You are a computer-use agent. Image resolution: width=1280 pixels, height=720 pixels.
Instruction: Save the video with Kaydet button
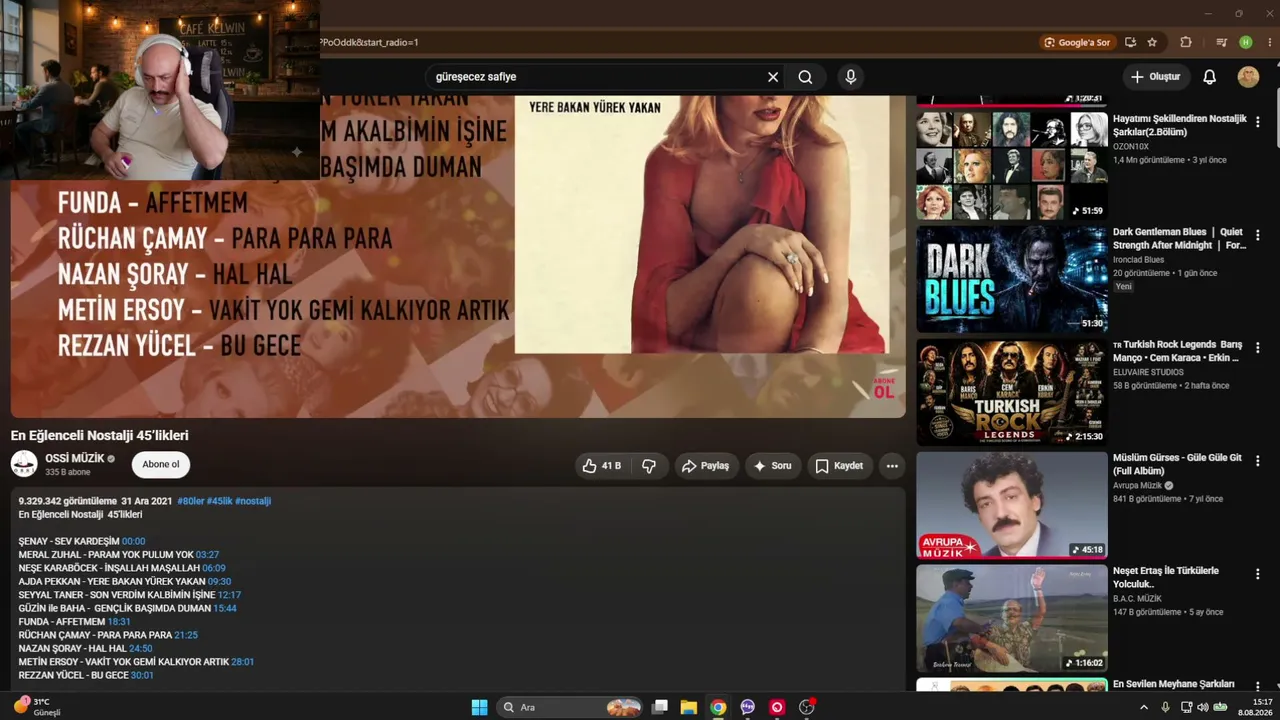(839, 466)
